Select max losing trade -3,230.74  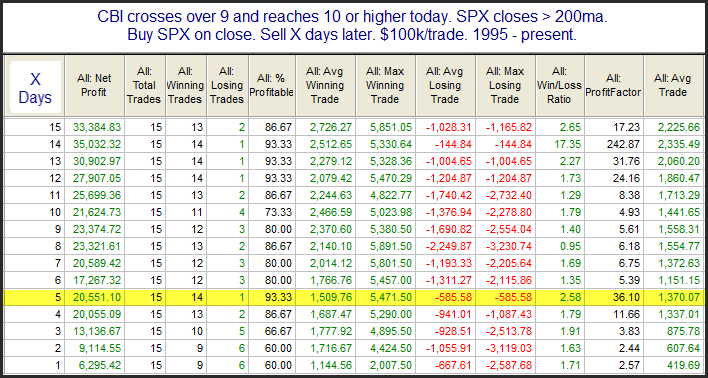(510, 247)
